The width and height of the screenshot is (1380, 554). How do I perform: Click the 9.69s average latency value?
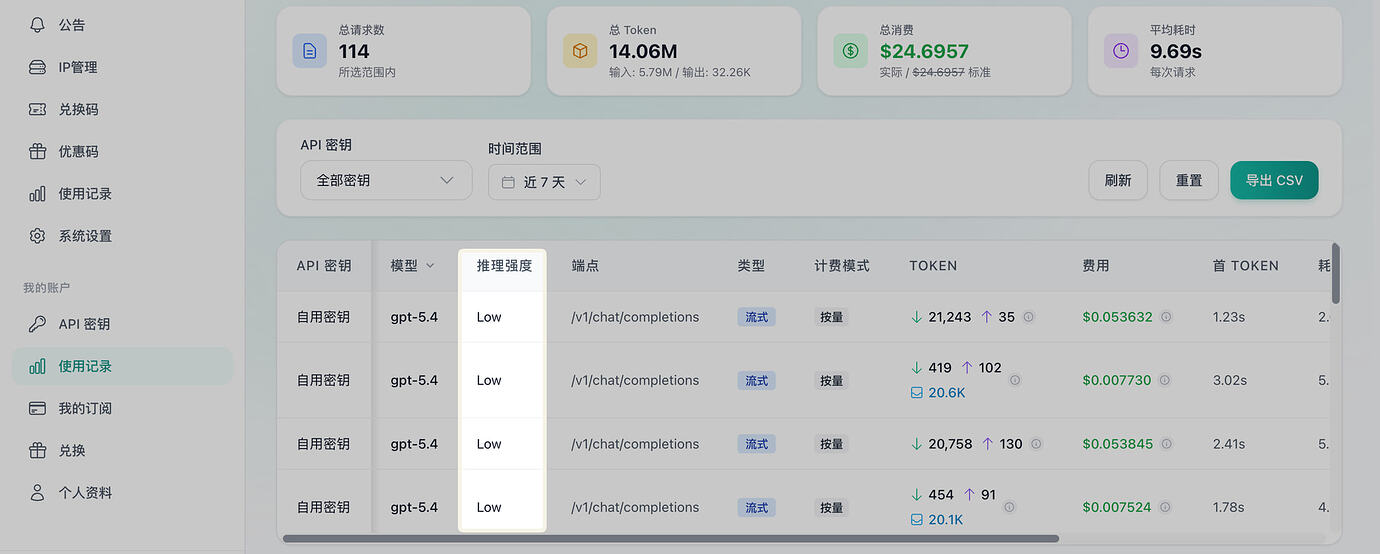(1176, 51)
